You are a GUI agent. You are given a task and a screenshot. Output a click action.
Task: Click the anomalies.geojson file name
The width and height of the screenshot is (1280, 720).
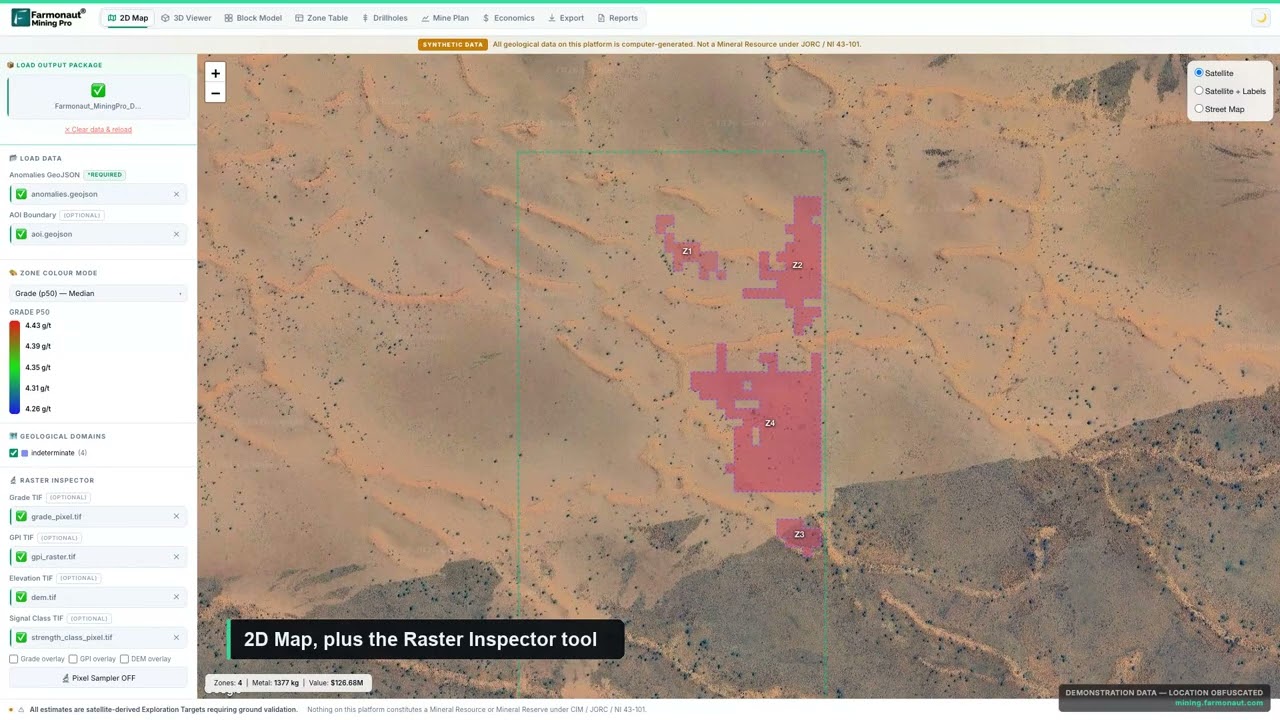coord(64,194)
